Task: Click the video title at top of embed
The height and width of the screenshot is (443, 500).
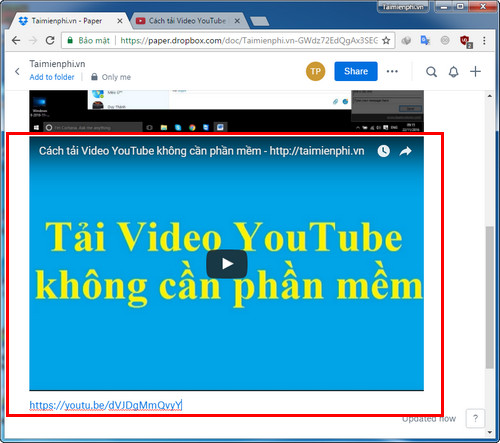Action: pyautogui.click(x=202, y=151)
